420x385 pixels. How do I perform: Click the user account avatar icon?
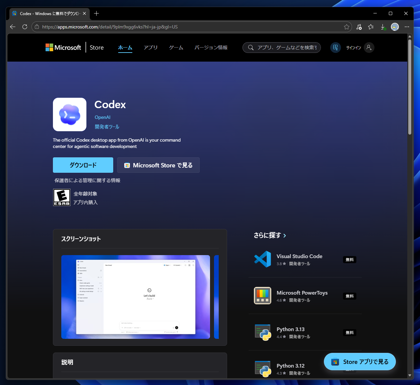pos(369,48)
